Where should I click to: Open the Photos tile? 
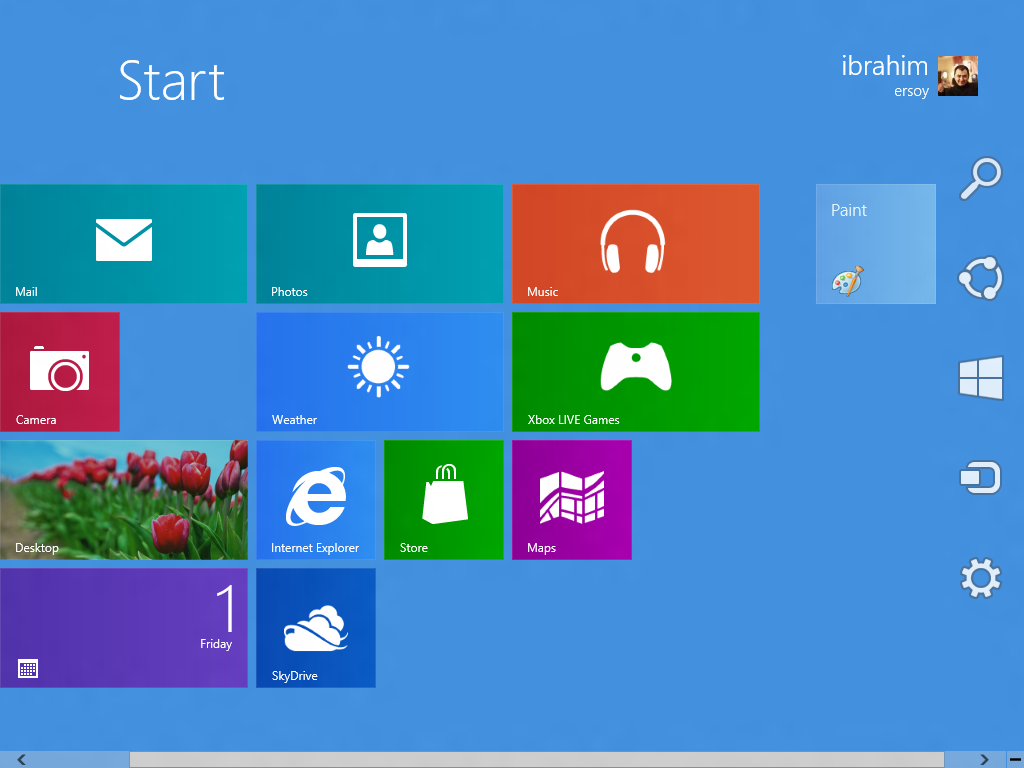click(x=379, y=244)
